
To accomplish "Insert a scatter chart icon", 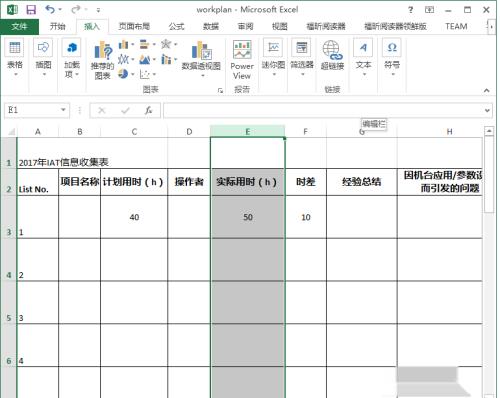I will pyautogui.click(x=145, y=74).
